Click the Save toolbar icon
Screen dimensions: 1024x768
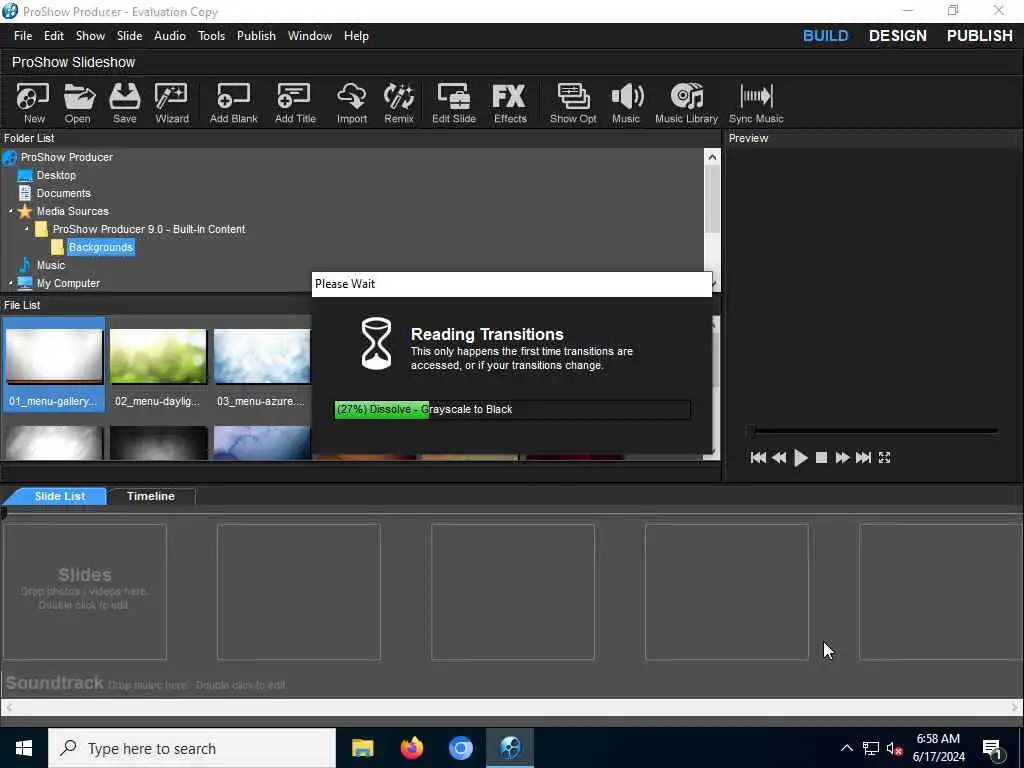click(124, 103)
